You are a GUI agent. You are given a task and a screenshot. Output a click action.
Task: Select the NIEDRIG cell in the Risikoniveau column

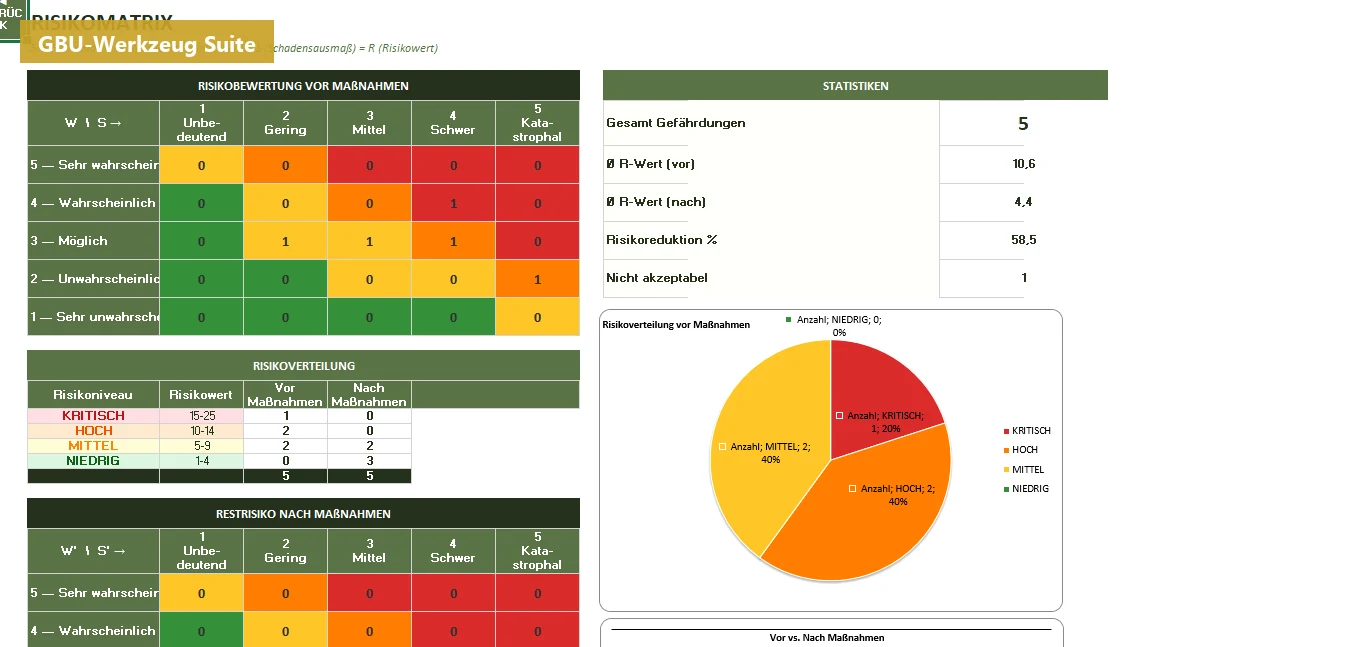pos(93,461)
